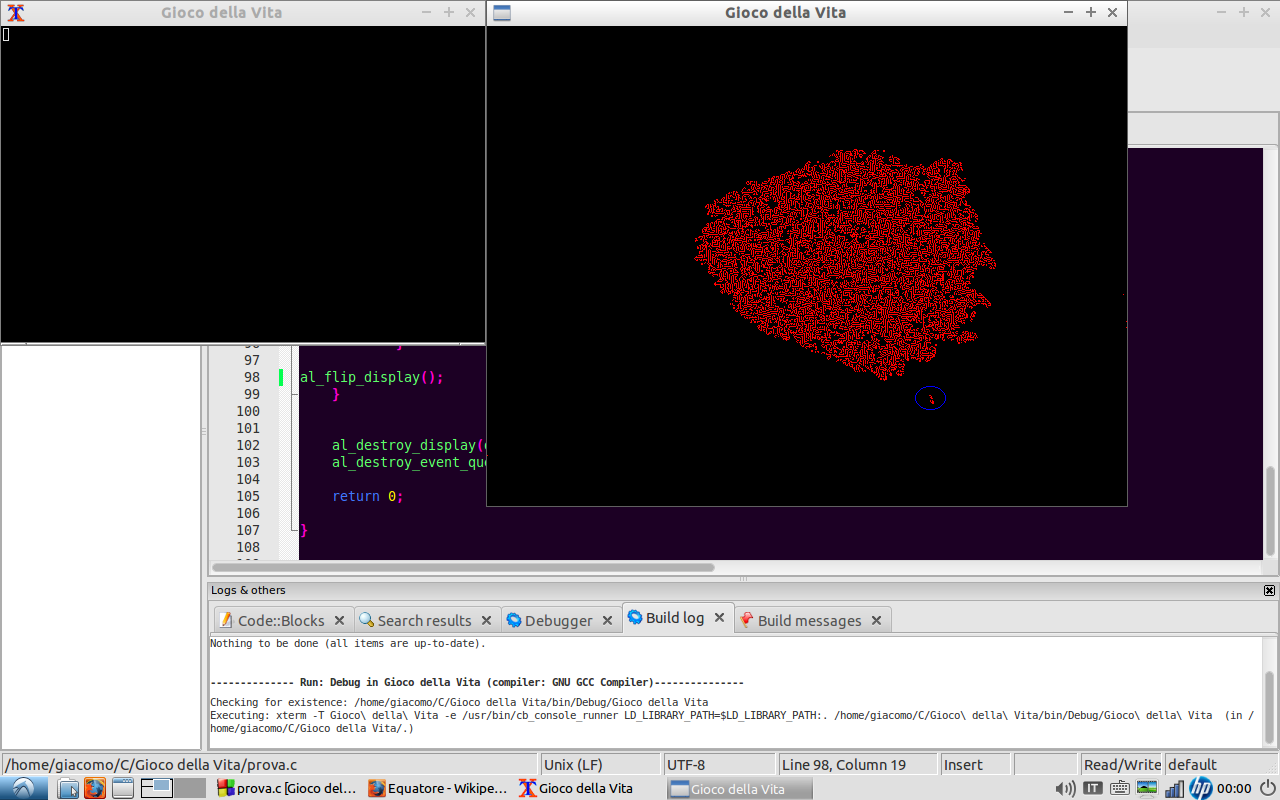Image resolution: width=1280 pixels, height=800 pixels.
Task: Close the Search results tab
Action: point(487,620)
